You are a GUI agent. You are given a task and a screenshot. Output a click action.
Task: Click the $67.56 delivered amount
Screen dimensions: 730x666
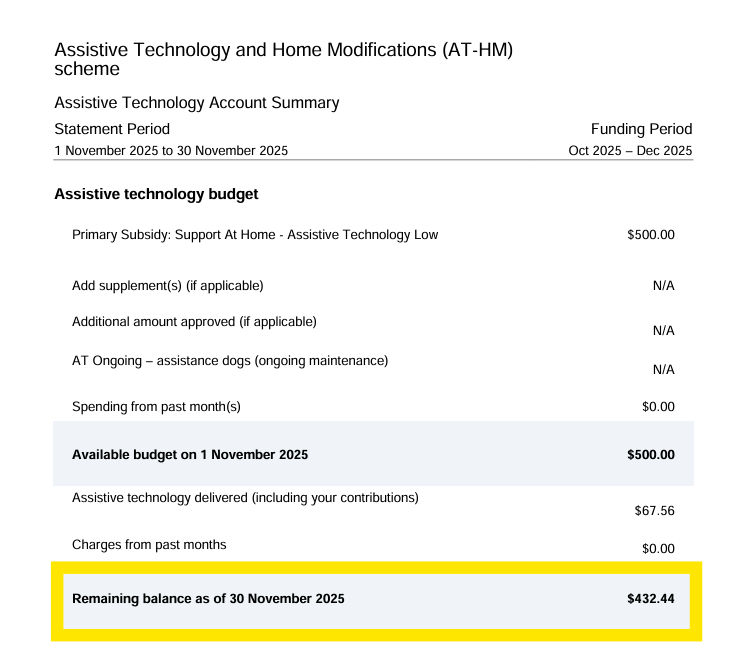[x=654, y=511]
